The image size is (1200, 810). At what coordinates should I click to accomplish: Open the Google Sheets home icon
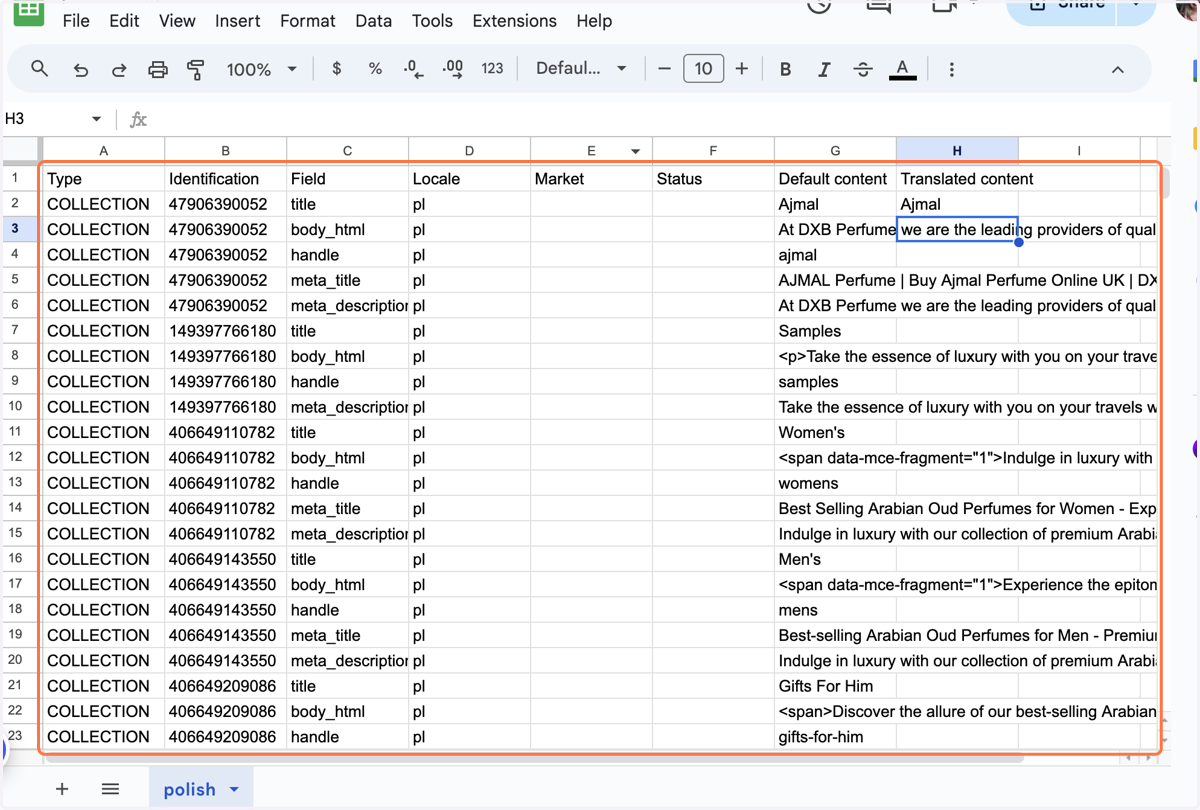point(28,10)
